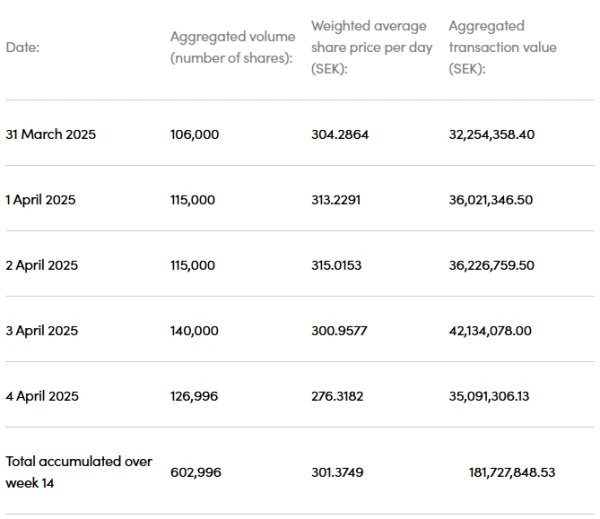
Task: Click the transaction value 42,134,078.00
Action: click(x=491, y=330)
